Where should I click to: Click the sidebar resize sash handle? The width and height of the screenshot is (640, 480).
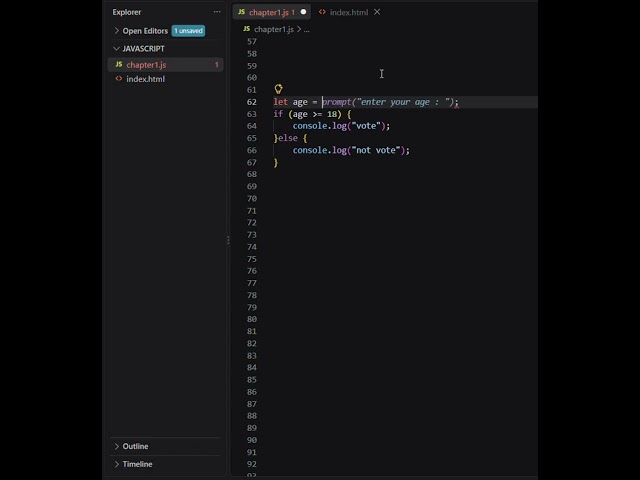click(x=228, y=240)
